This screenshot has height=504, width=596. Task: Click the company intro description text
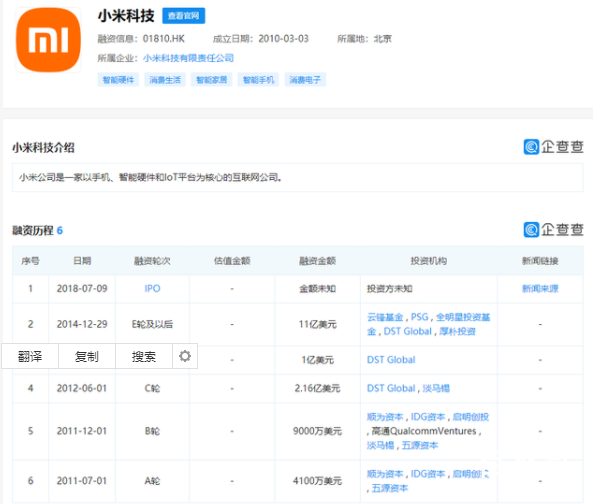[x=151, y=178]
